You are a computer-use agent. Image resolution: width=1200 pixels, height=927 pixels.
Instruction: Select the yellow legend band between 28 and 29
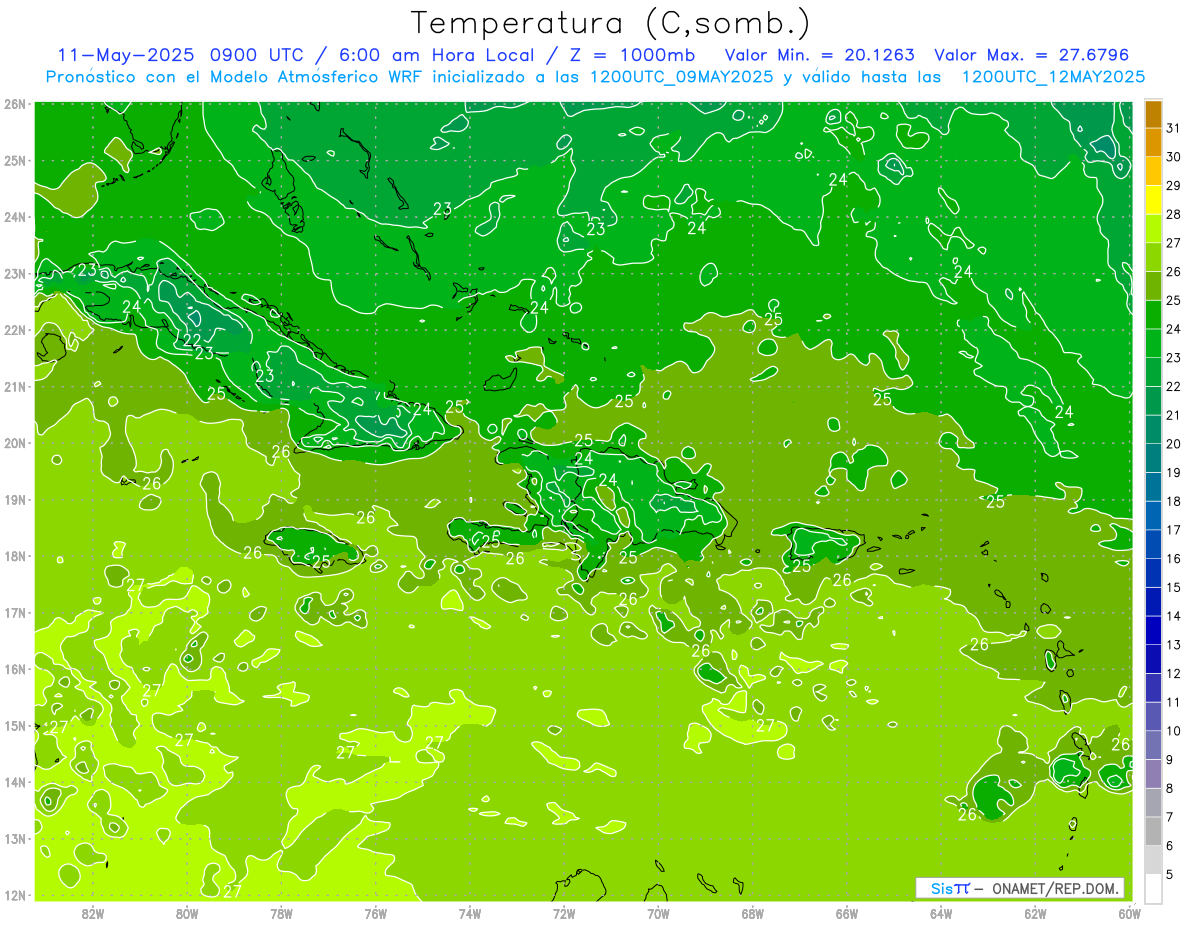pyautogui.click(x=1153, y=201)
